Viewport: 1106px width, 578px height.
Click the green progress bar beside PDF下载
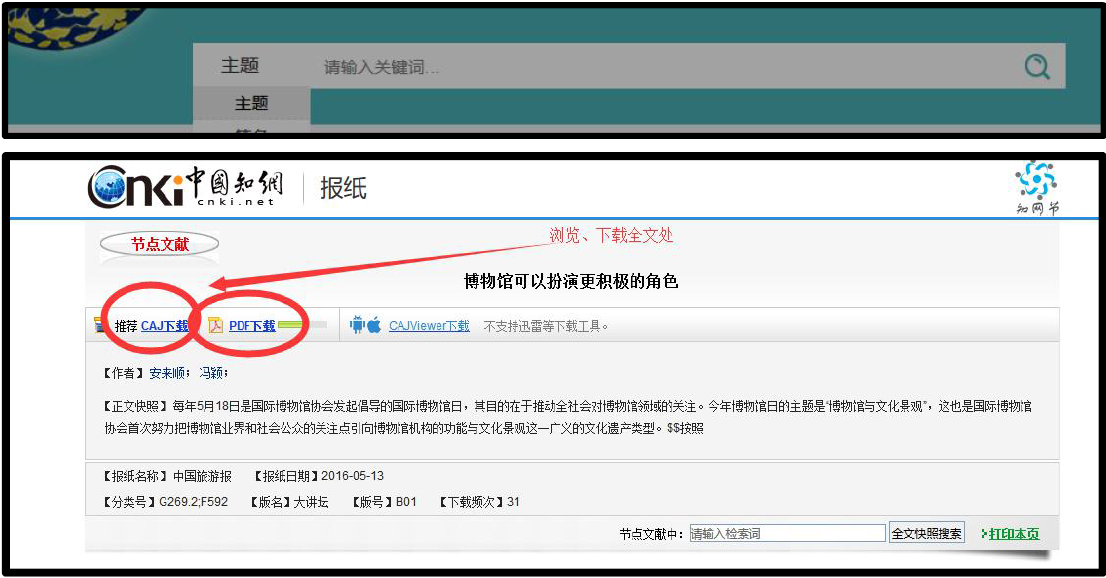click(x=302, y=326)
